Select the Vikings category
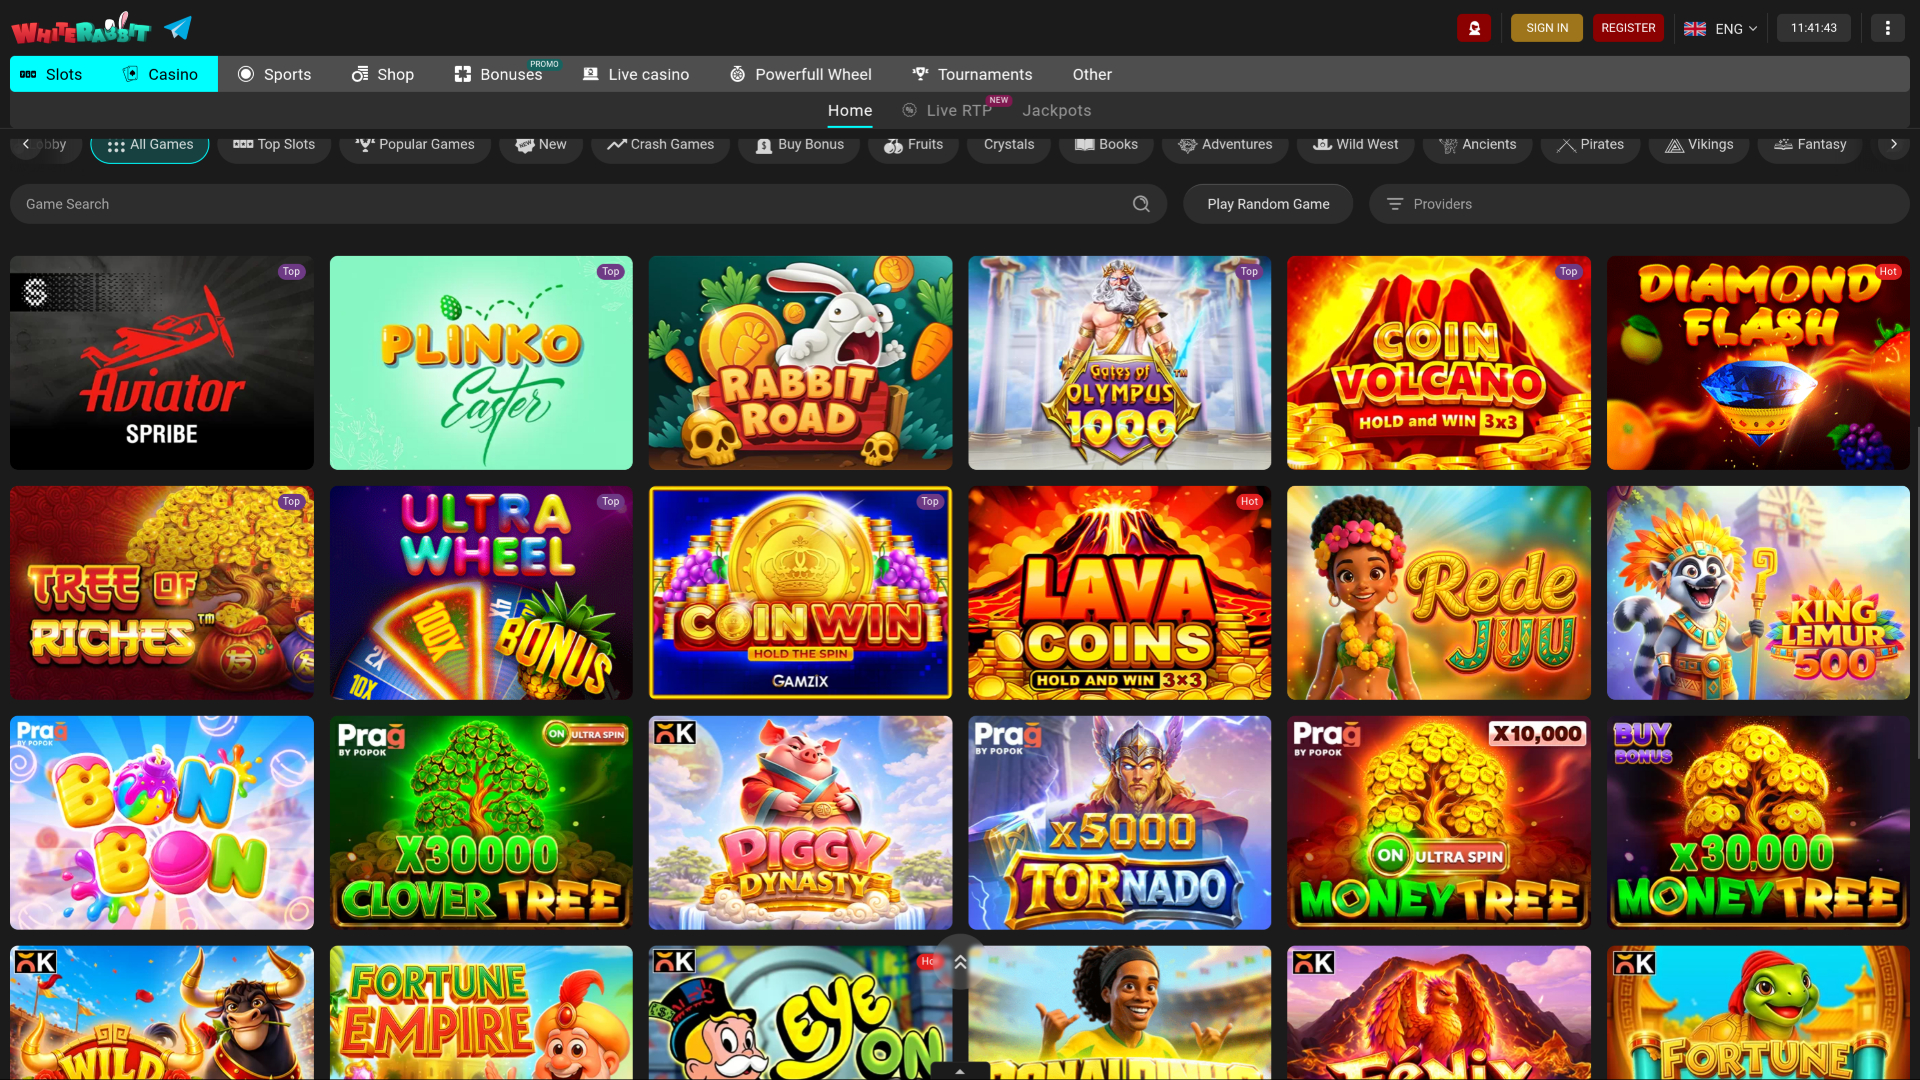 pos(1699,145)
